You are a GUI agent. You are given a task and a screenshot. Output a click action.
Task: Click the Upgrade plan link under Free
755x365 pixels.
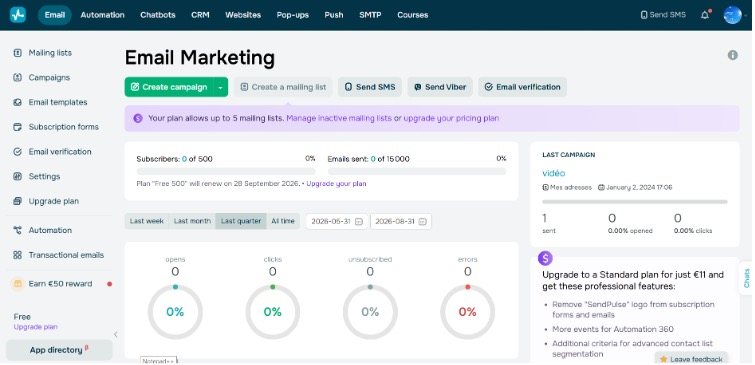tap(36, 326)
